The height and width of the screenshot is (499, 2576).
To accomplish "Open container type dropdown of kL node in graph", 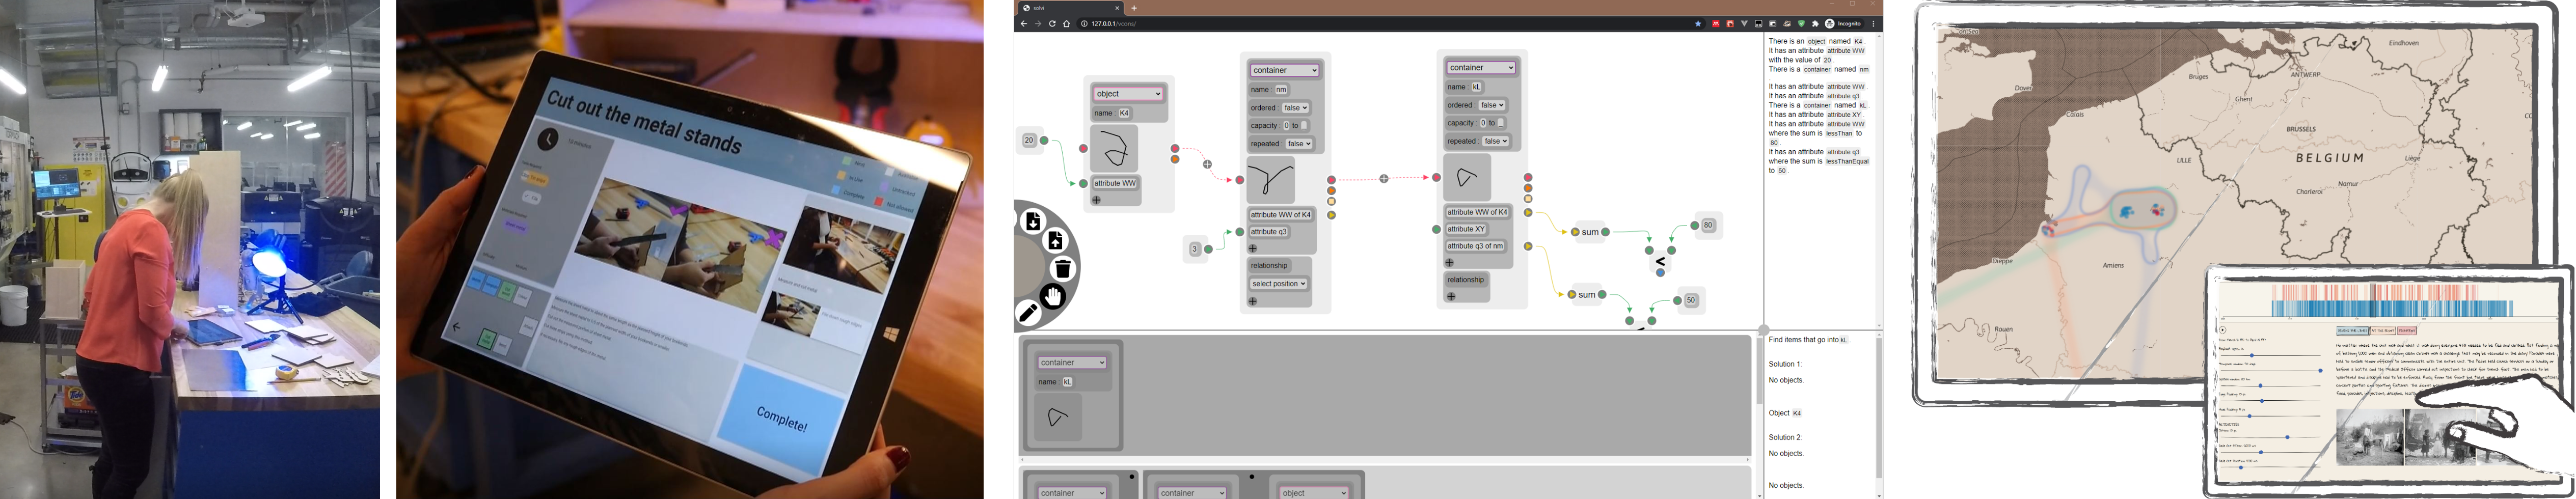I will 1481,67.
